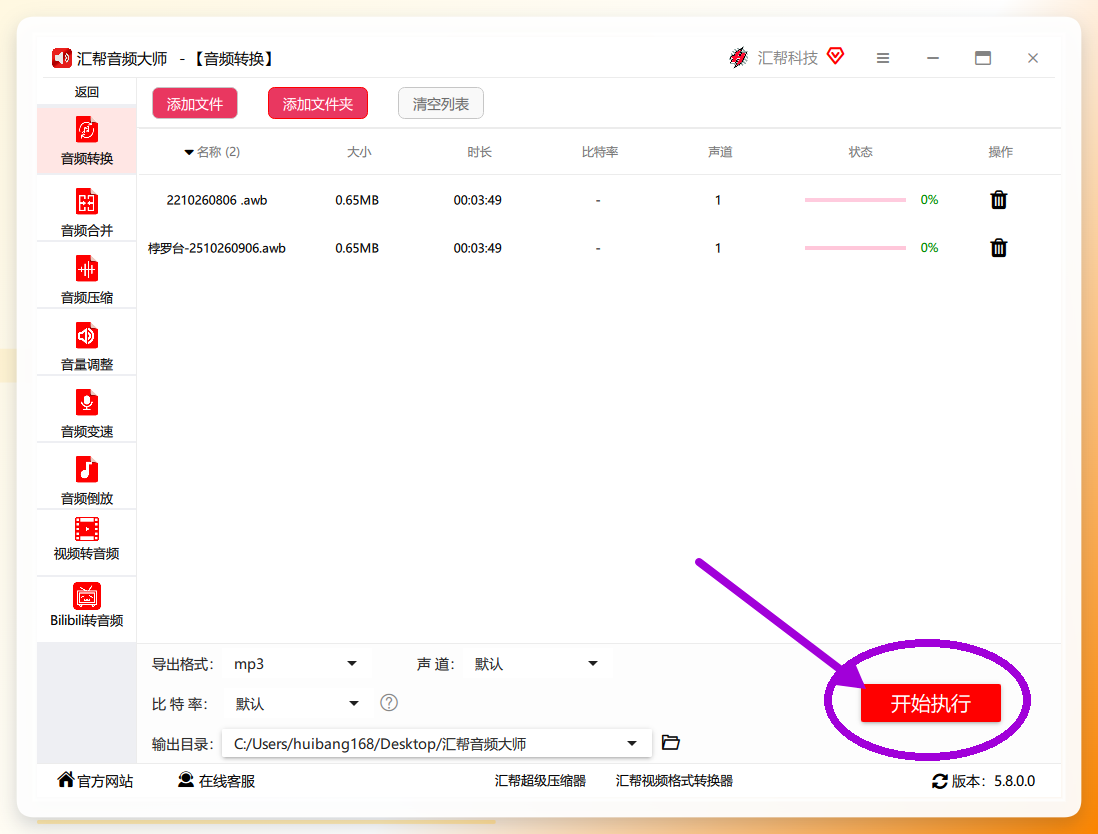Click the 声道 column header
This screenshot has width=1098, height=834.
[720, 152]
